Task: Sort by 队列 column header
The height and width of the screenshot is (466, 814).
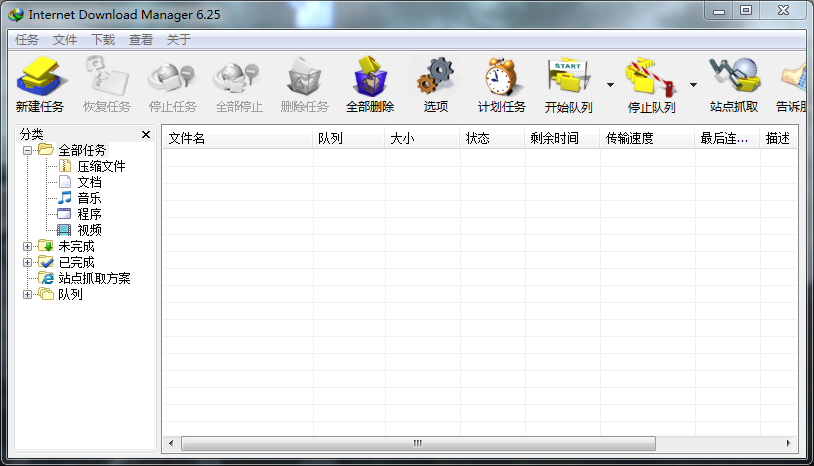Action: coord(349,138)
